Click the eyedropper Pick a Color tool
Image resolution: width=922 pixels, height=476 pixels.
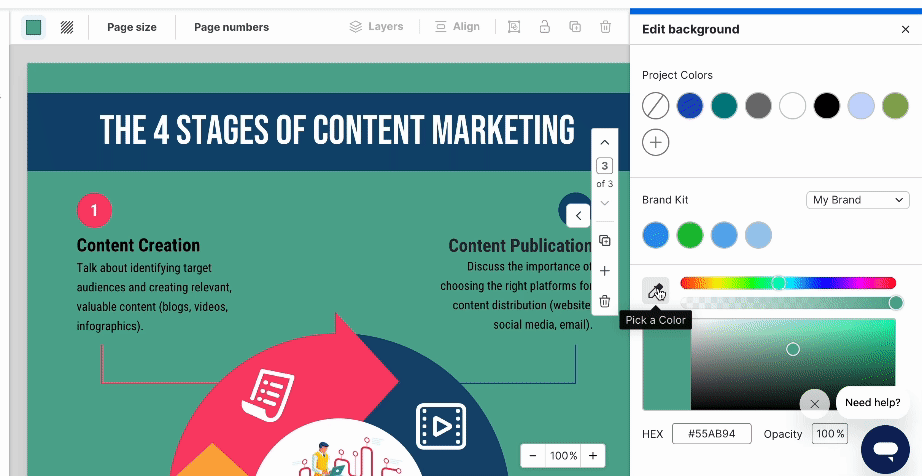(655, 291)
